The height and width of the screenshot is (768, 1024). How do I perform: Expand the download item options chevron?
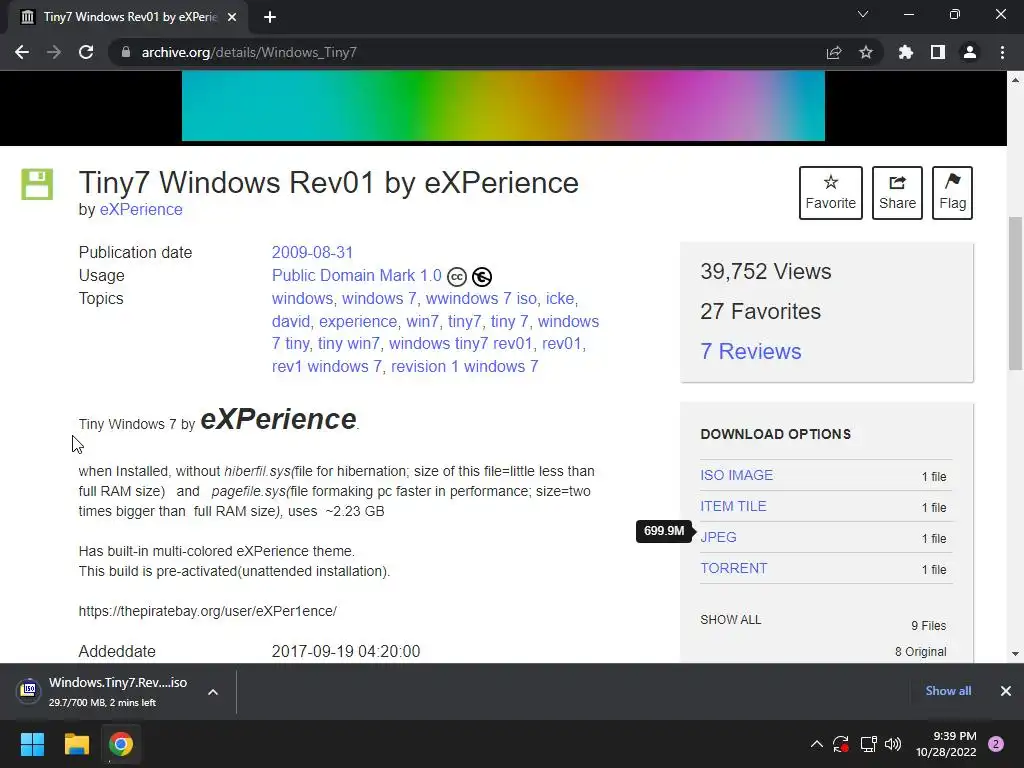tap(213, 692)
